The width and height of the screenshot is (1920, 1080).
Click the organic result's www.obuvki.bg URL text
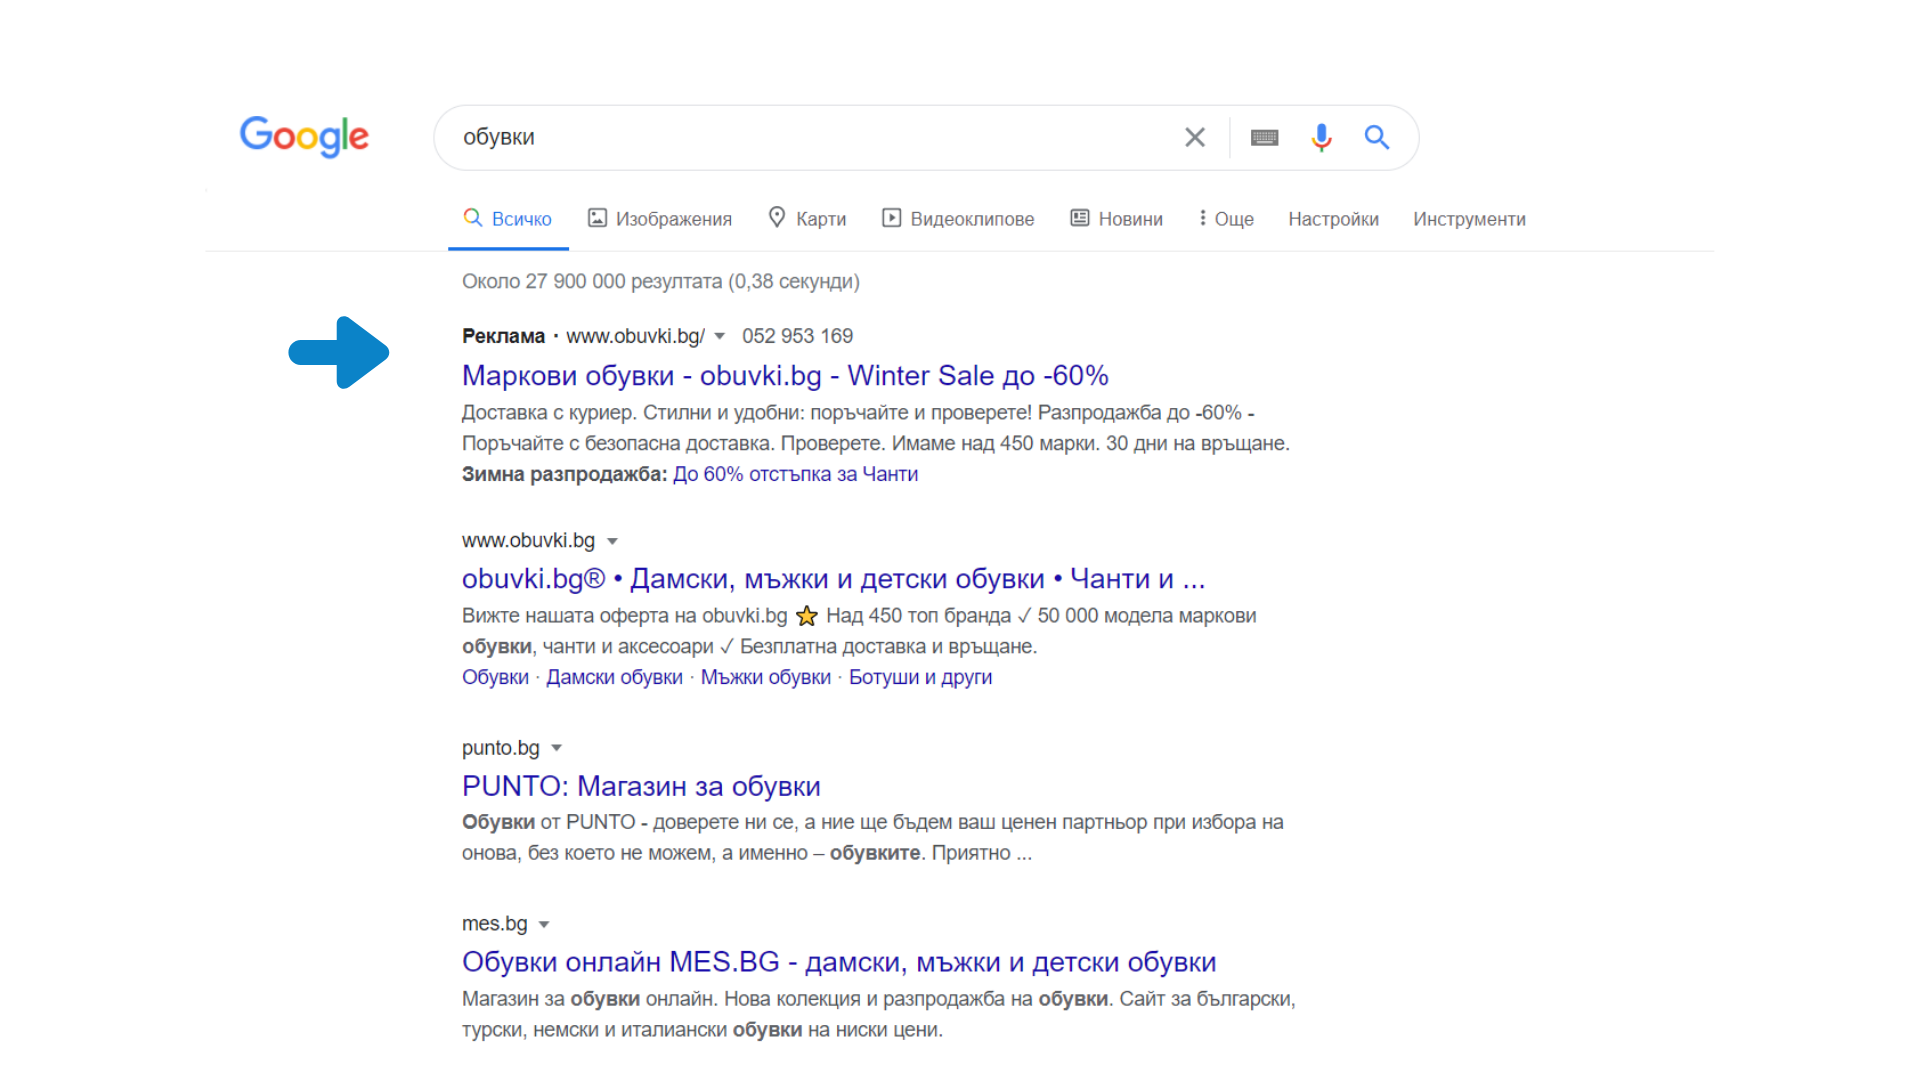tap(528, 541)
